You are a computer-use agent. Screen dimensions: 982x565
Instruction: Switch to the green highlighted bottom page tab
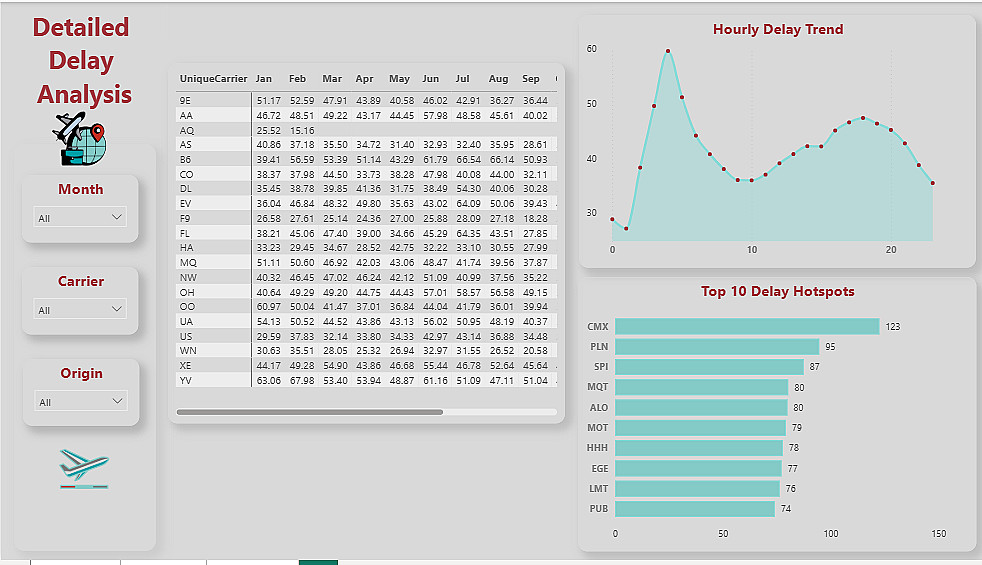point(318,562)
